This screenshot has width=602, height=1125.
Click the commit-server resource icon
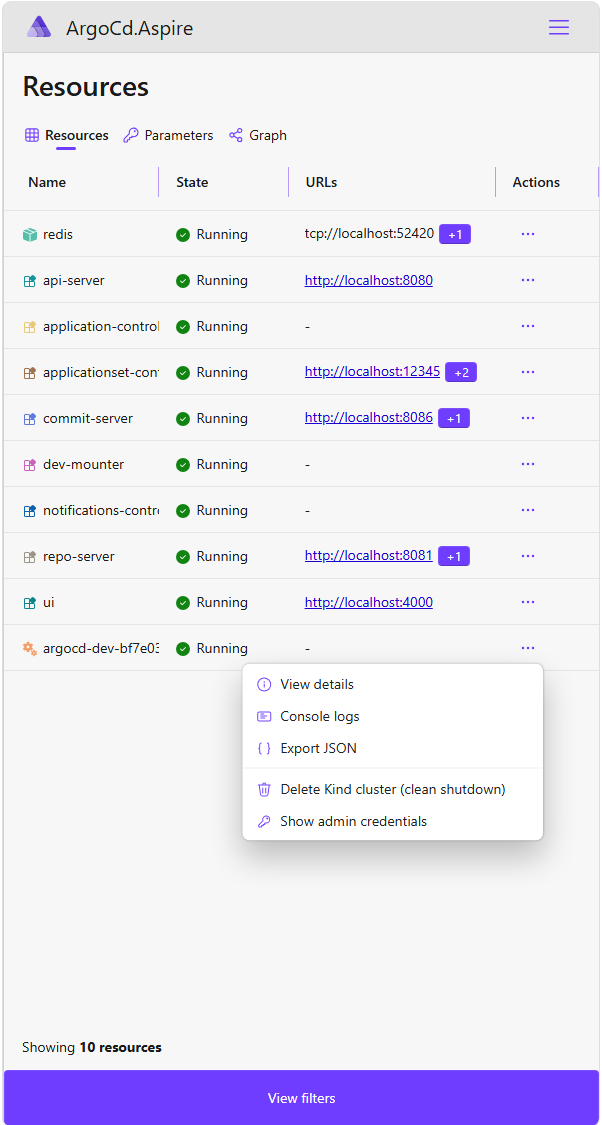click(29, 418)
